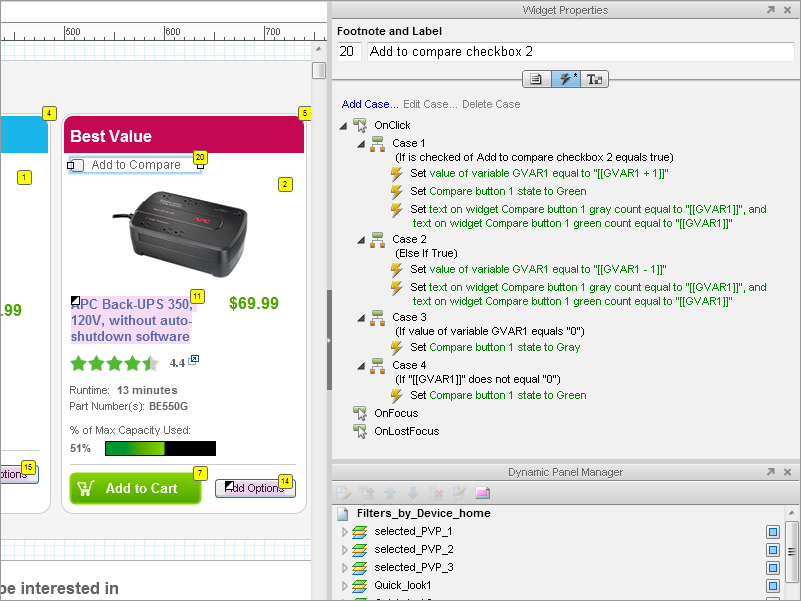801x601 pixels.
Task: Switch to the Interactions lightning tab
Action: [x=566, y=79]
